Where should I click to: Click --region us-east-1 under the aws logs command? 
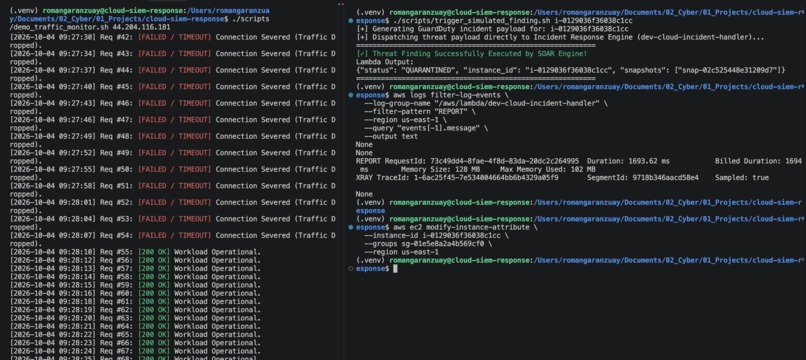(x=406, y=120)
